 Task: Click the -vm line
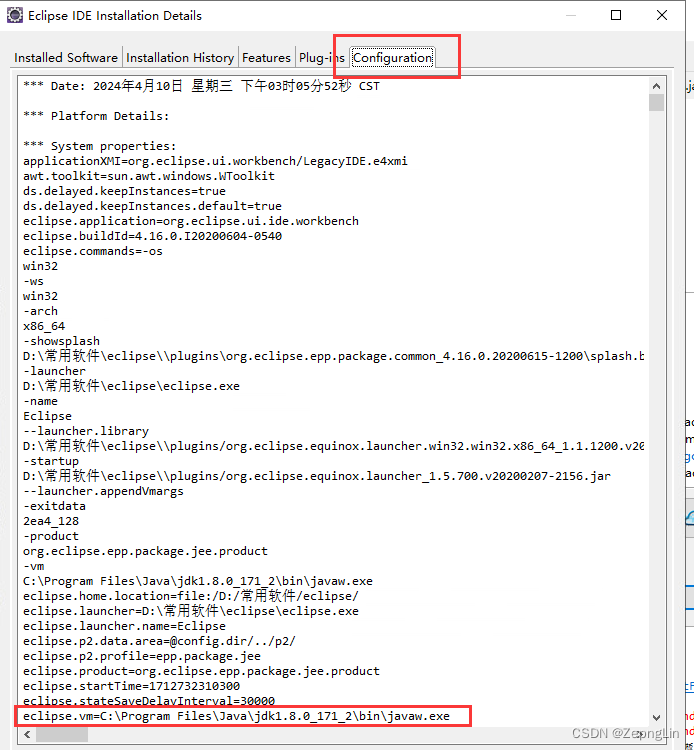click(33, 566)
